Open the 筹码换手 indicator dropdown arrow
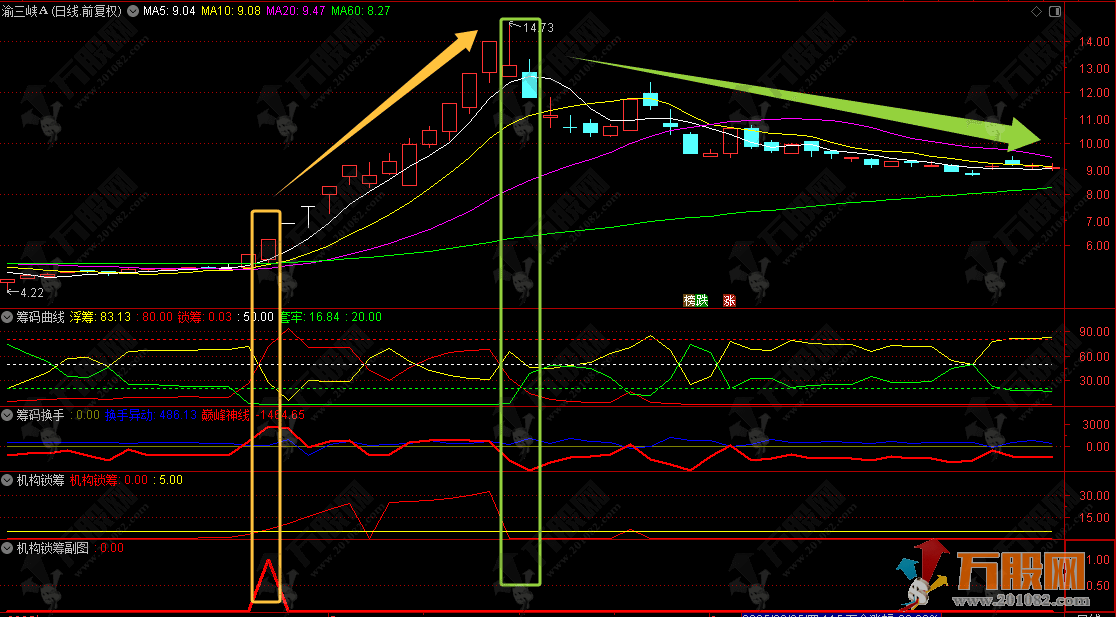Screen dimensions: 1116x617 (9, 414)
